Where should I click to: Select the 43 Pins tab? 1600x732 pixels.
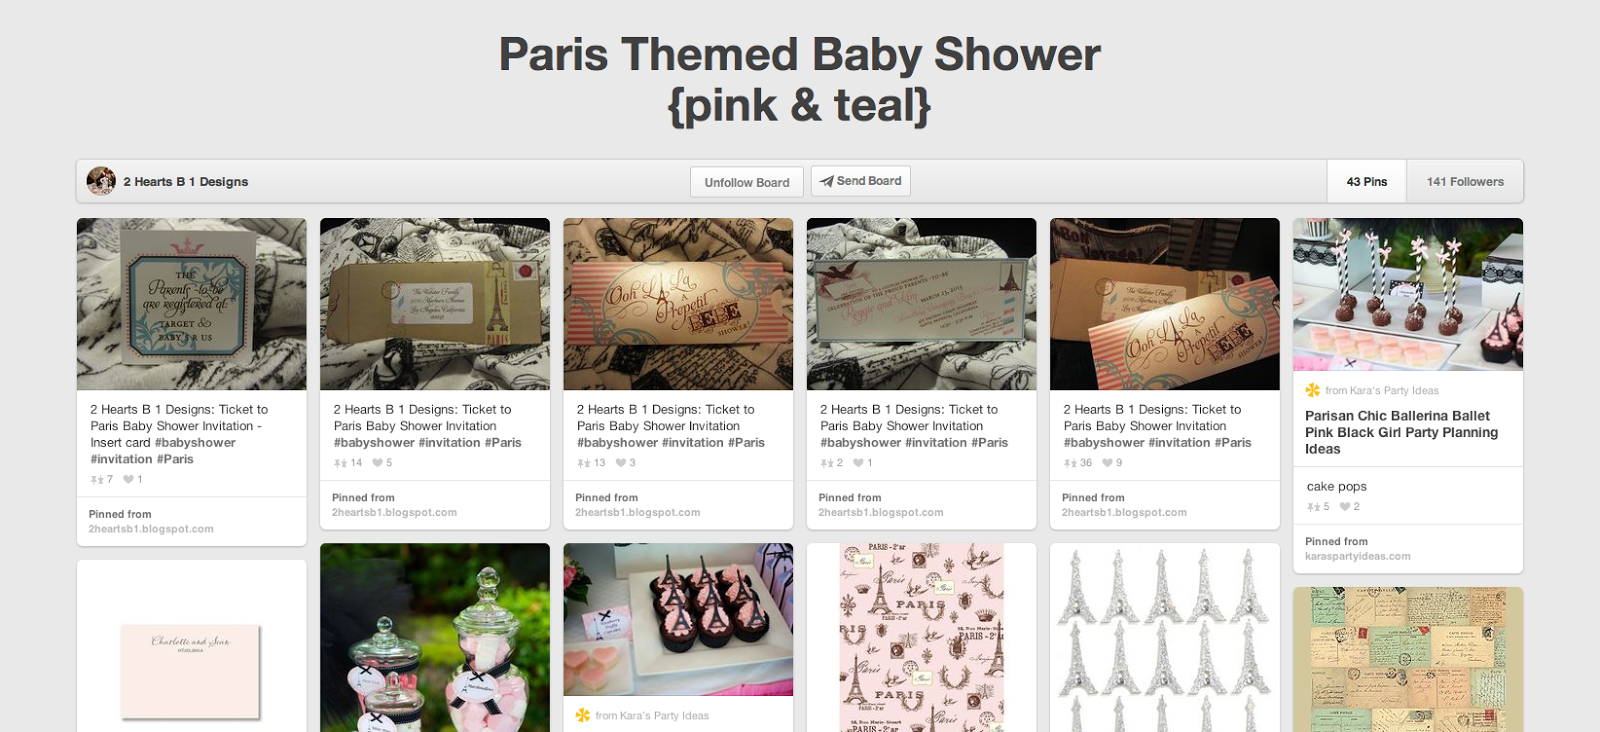pyautogui.click(x=1367, y=181)
